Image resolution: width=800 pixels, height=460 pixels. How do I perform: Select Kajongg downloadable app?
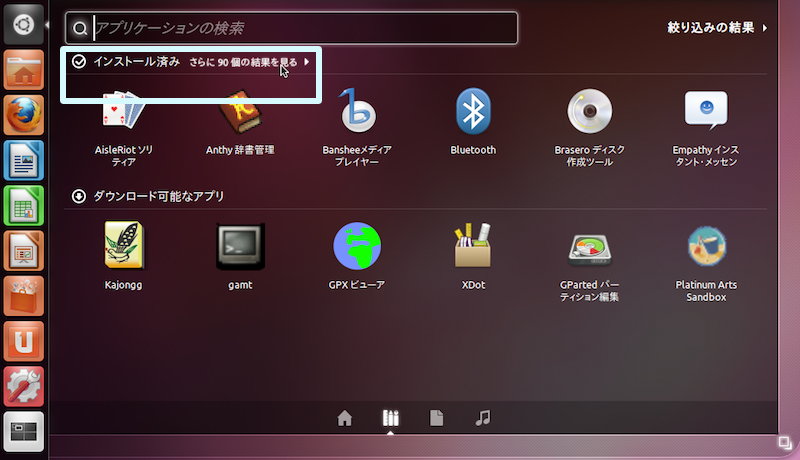coord(123,256)
